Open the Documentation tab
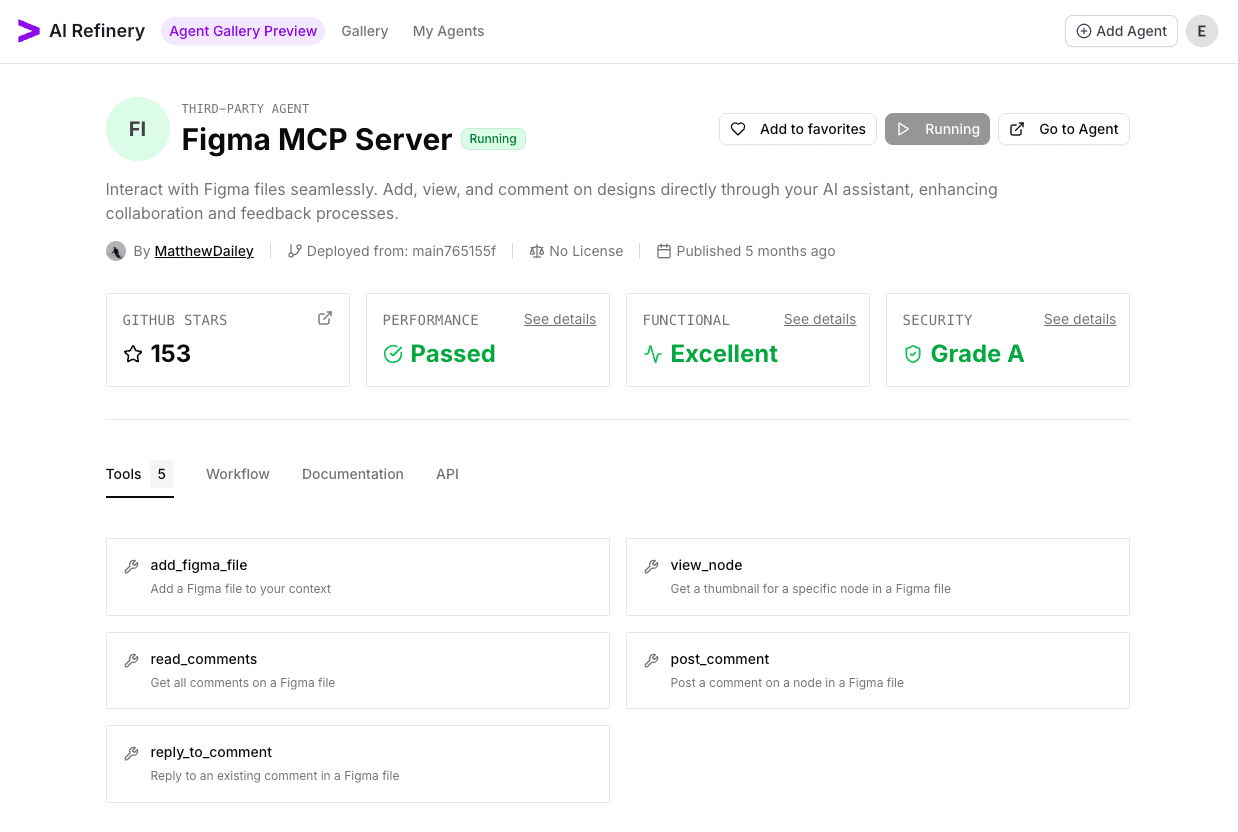 click(x=352, y=474)
